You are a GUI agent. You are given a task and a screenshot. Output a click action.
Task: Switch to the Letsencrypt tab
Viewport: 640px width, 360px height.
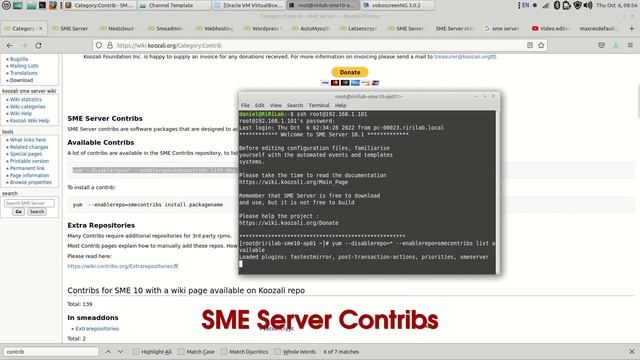360,29
